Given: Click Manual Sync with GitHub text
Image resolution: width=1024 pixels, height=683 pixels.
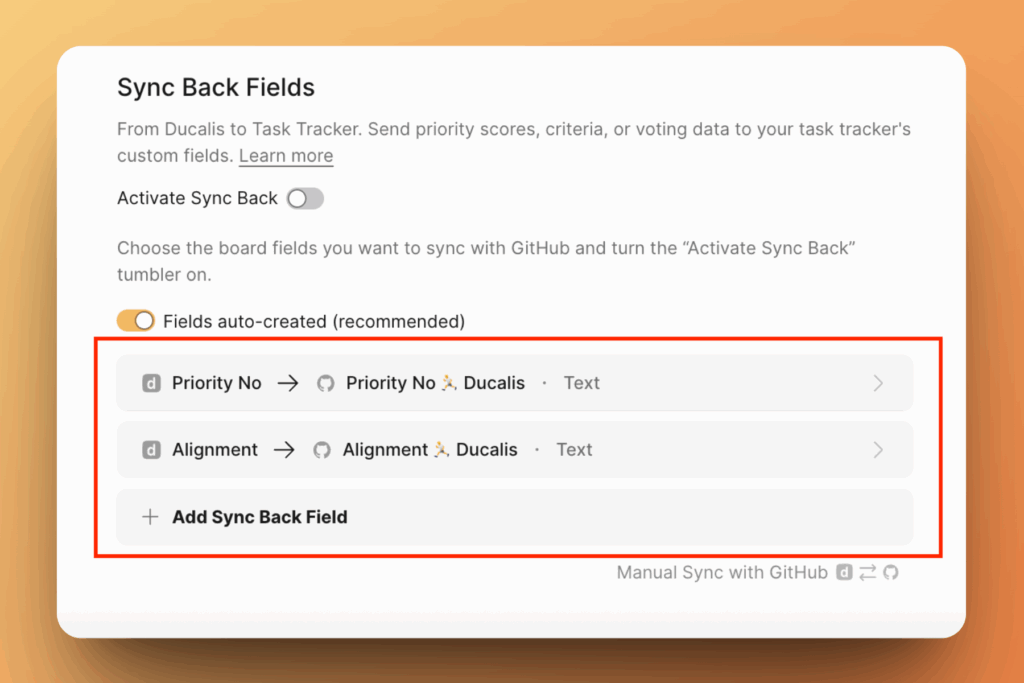Looking at the screenshot, I should (x=722, y=573).
